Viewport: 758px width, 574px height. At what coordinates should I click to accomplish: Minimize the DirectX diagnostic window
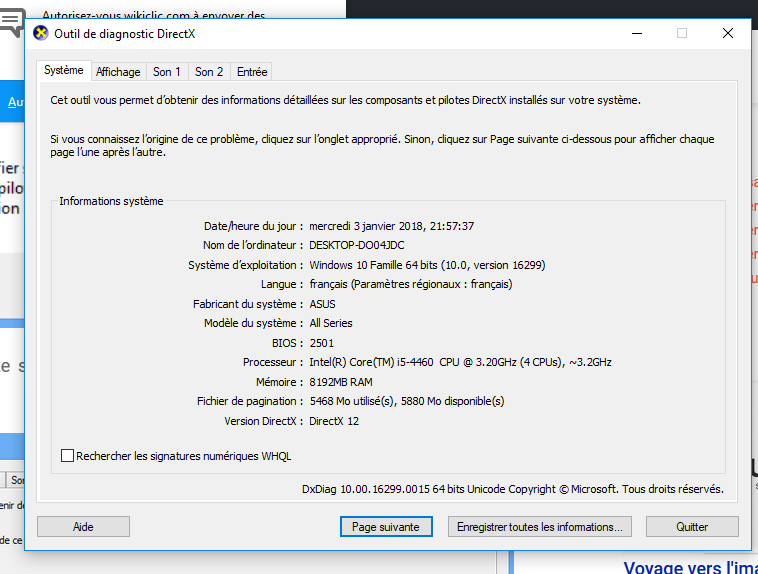click(637, 33)
